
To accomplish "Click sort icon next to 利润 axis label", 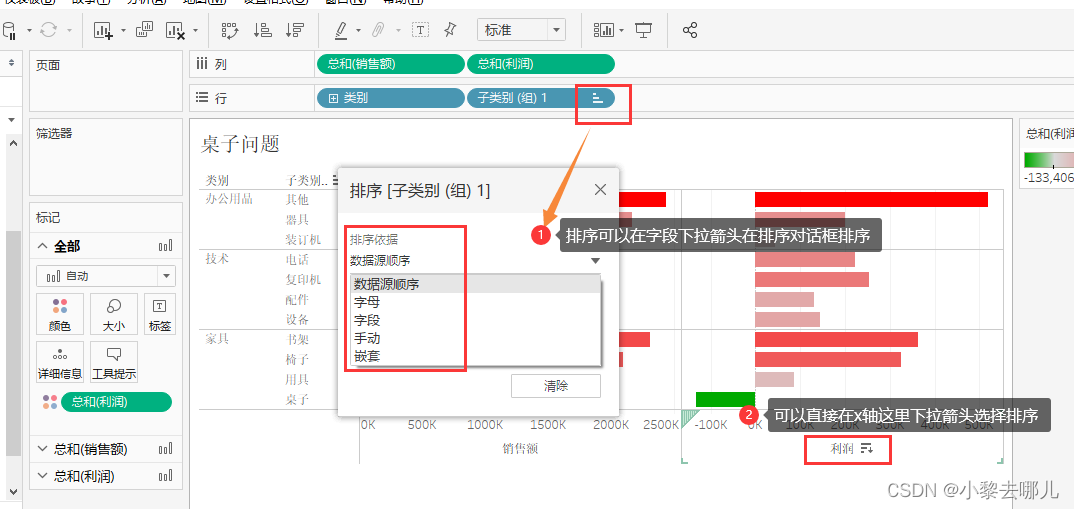I will pyautogui.click(x=866, y=449).
